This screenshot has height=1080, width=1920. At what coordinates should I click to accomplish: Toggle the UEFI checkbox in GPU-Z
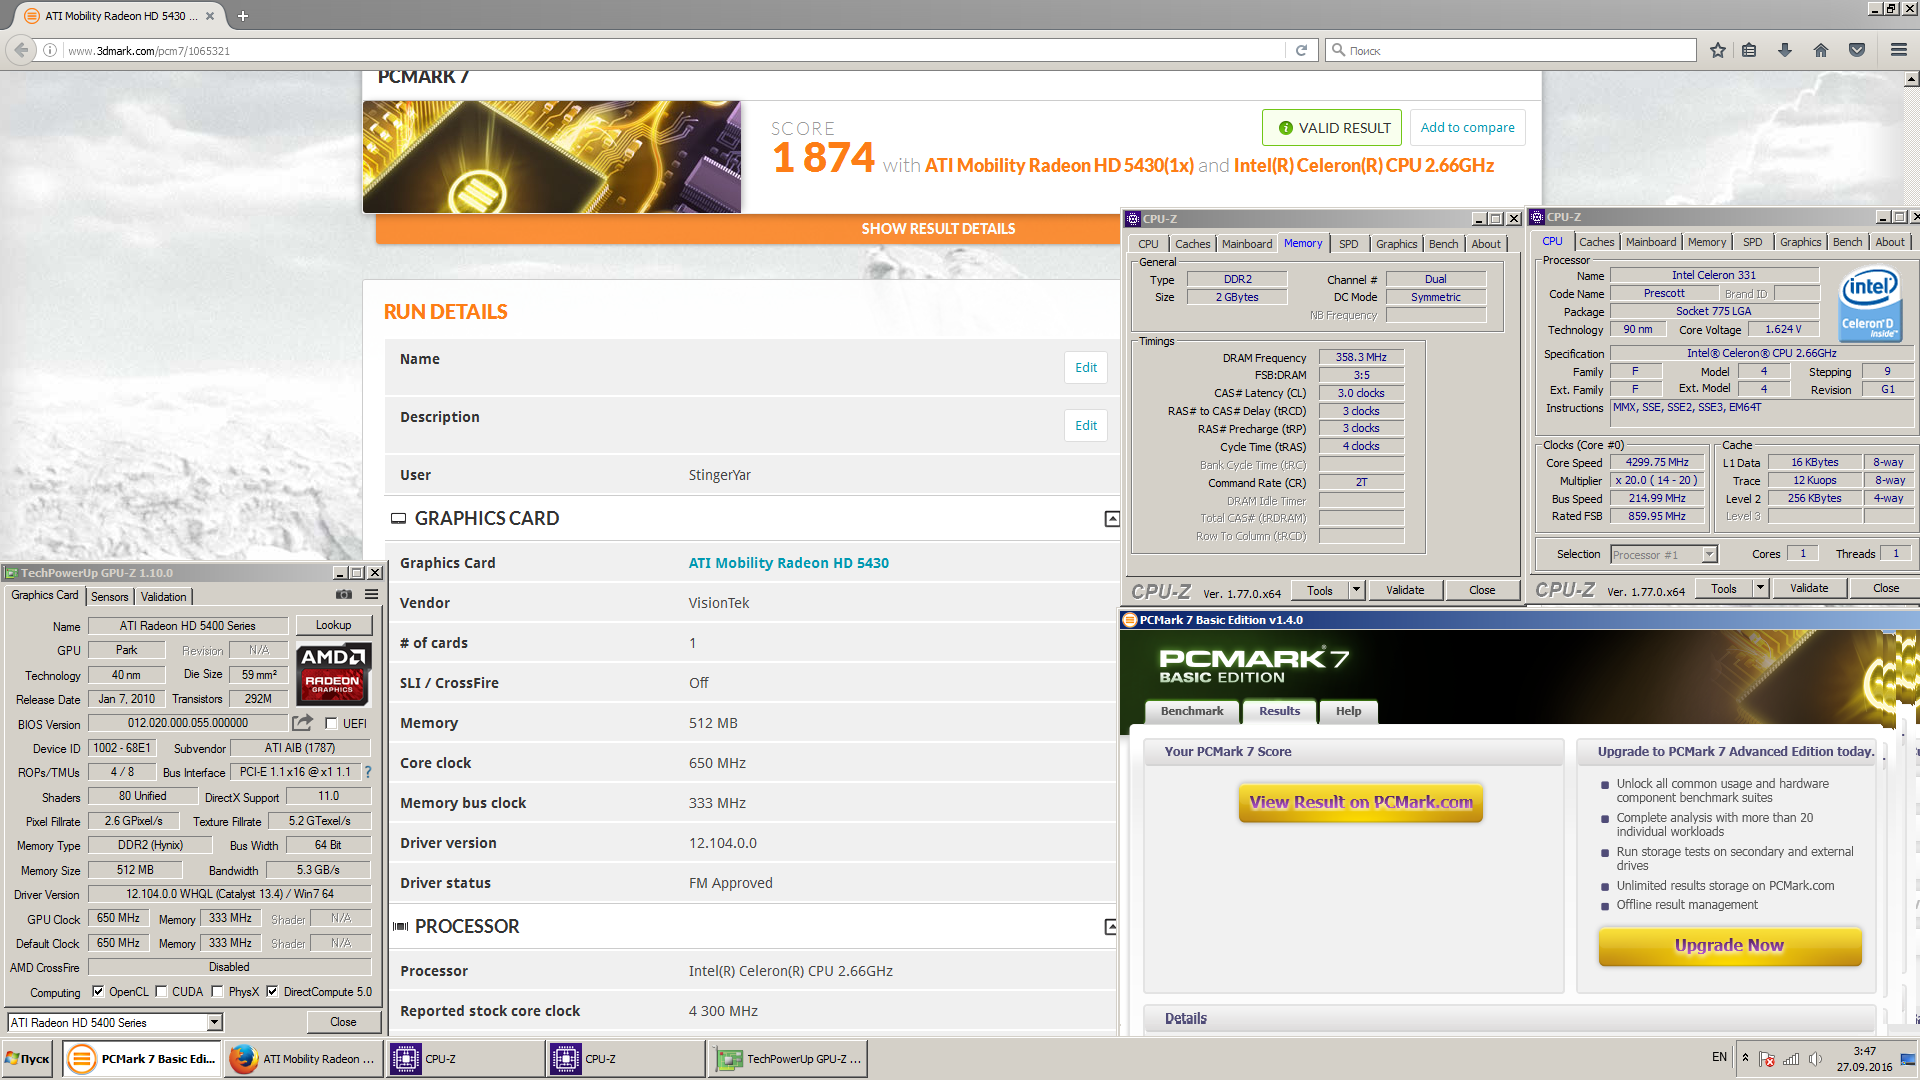coord(331,723)
